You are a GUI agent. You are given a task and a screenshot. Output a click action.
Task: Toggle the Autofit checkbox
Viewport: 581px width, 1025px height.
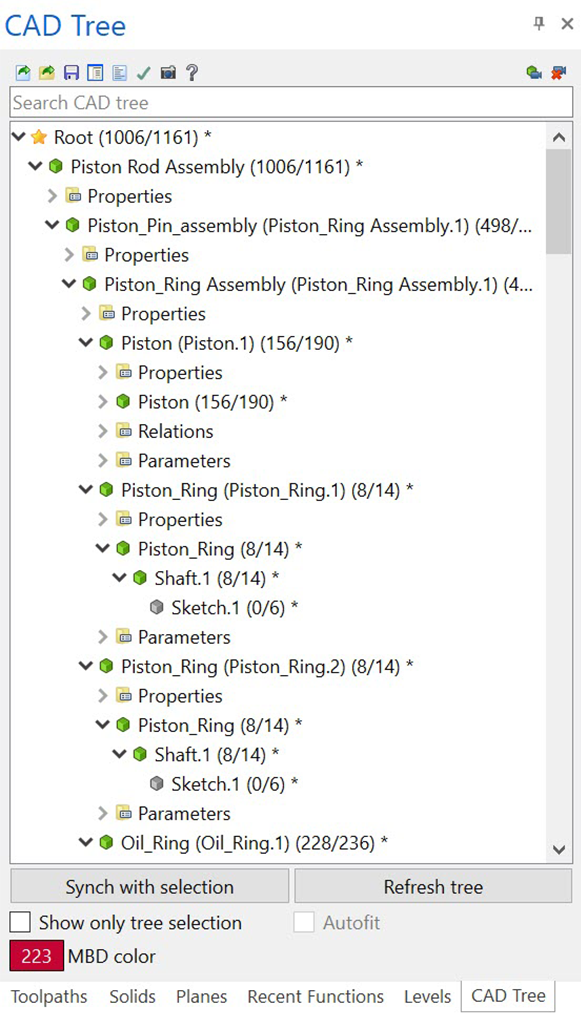pos(304,922)
